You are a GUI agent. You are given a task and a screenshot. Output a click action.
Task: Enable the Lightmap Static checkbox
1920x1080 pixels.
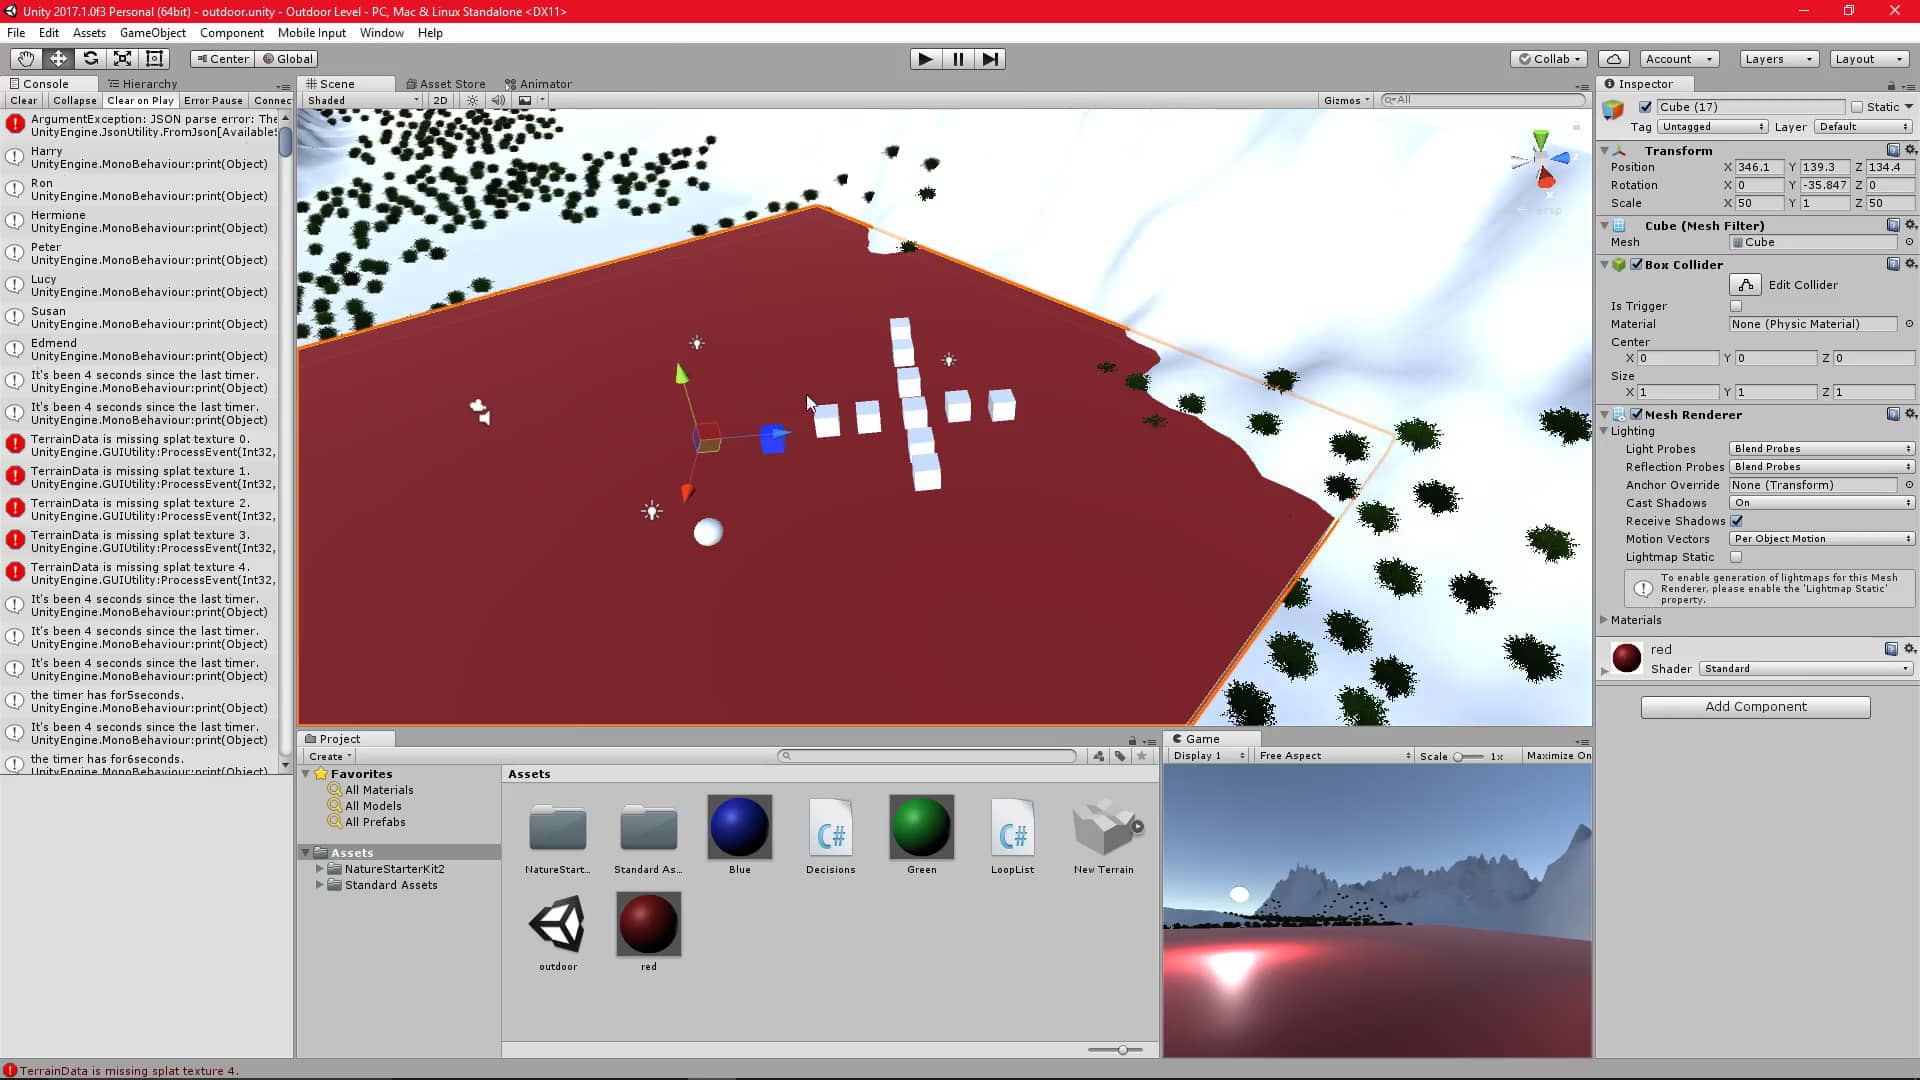click(x=1737, y=557)
